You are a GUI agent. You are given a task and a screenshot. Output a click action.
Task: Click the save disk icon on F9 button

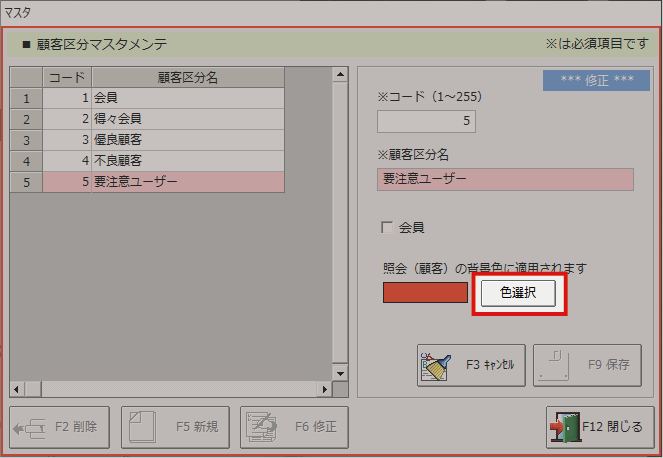point(554,365)
